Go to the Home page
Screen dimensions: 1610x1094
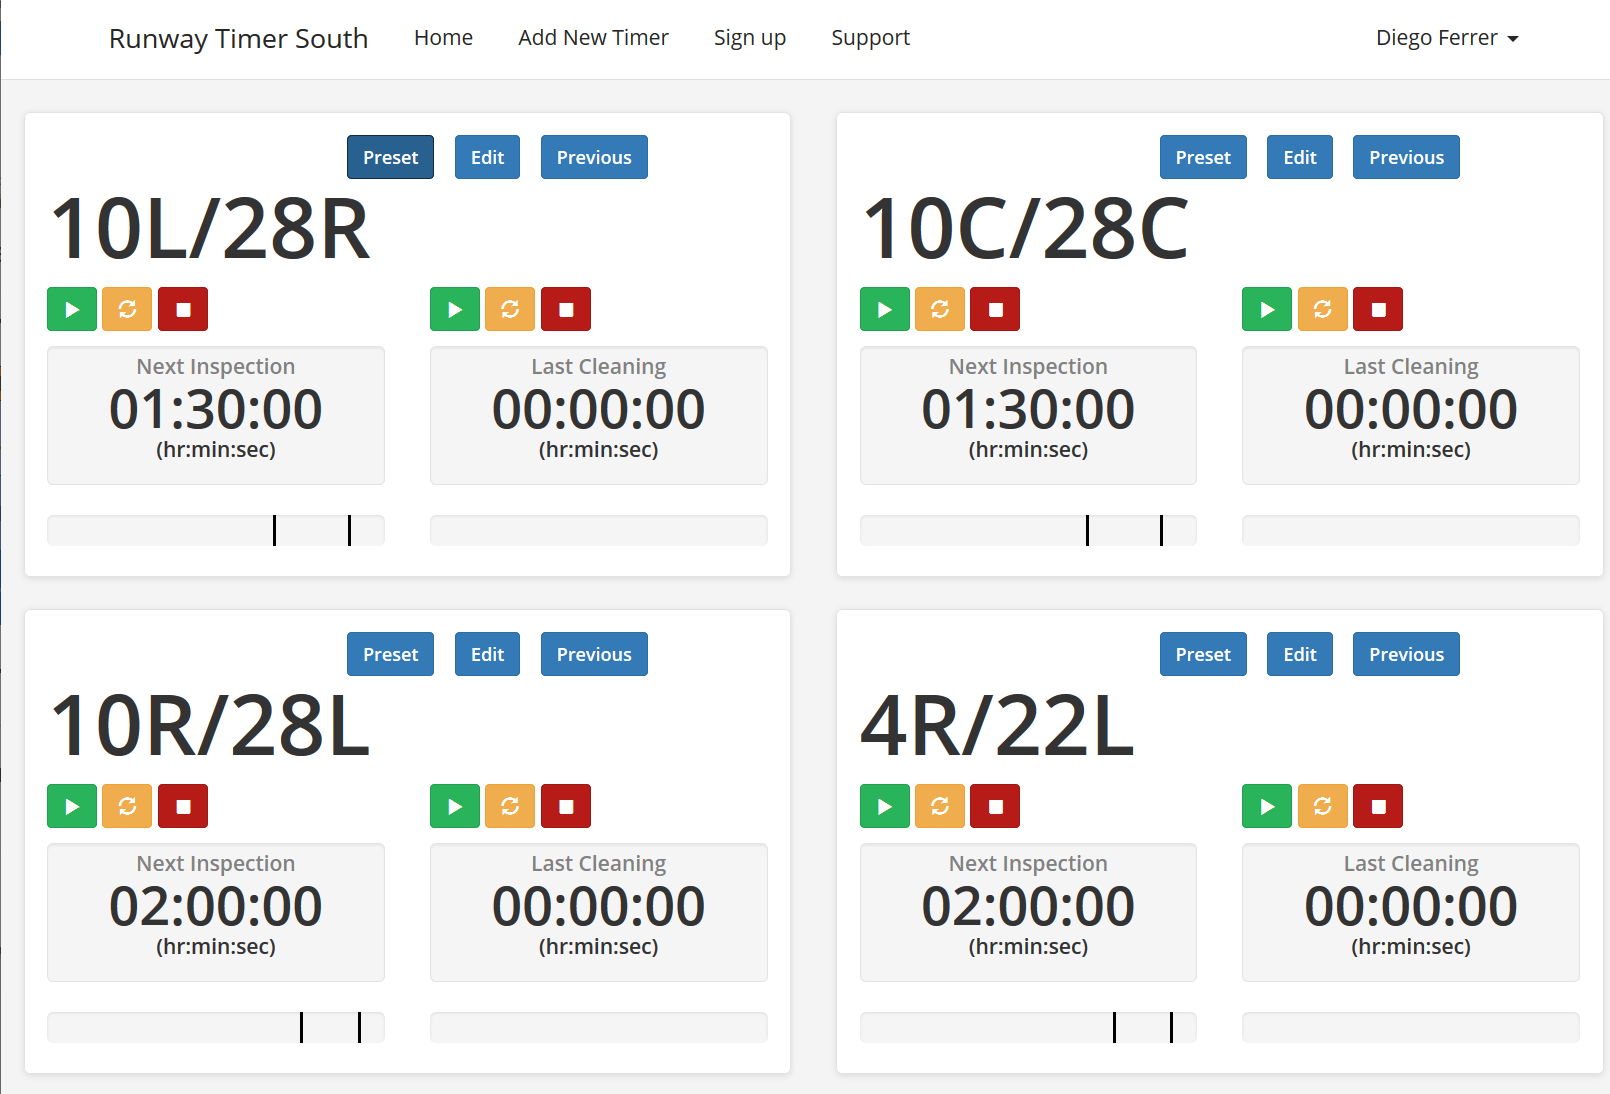(x=443, y=38)
